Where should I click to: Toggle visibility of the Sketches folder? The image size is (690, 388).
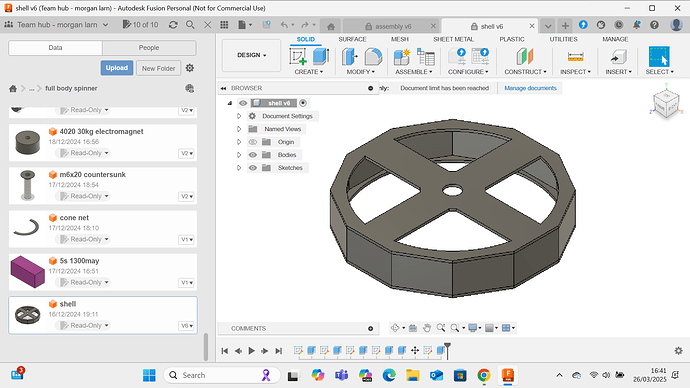(253, 168)
